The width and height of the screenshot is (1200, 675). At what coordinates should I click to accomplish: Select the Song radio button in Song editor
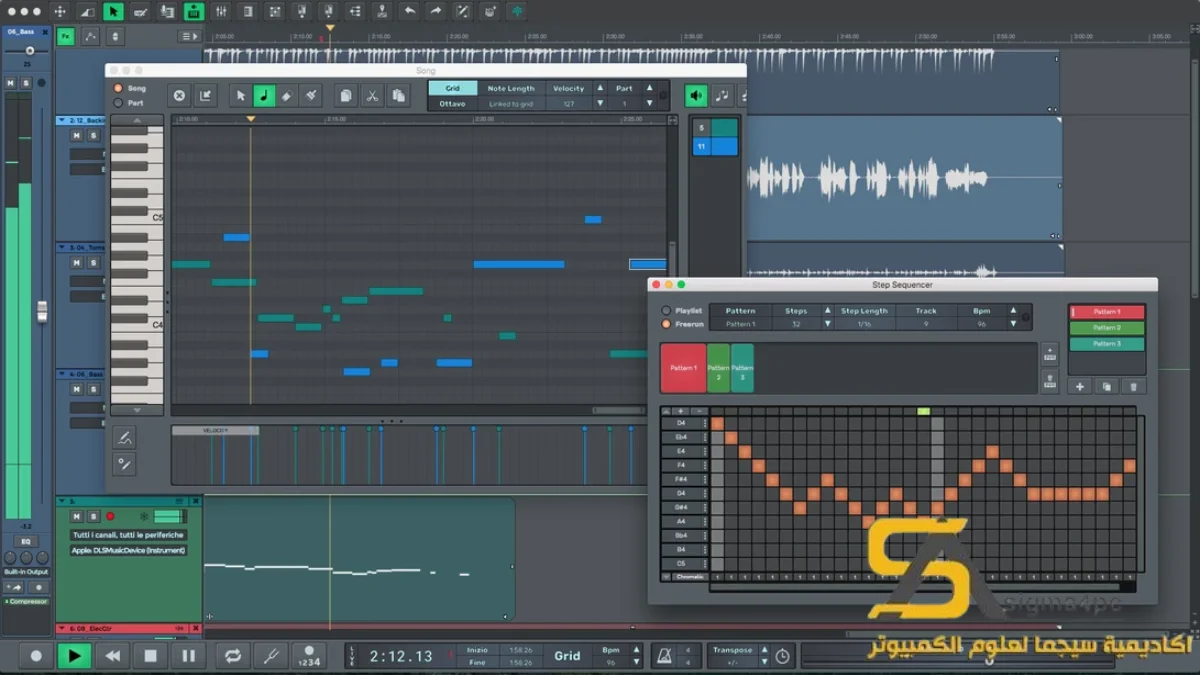click(x=118, y=88)
